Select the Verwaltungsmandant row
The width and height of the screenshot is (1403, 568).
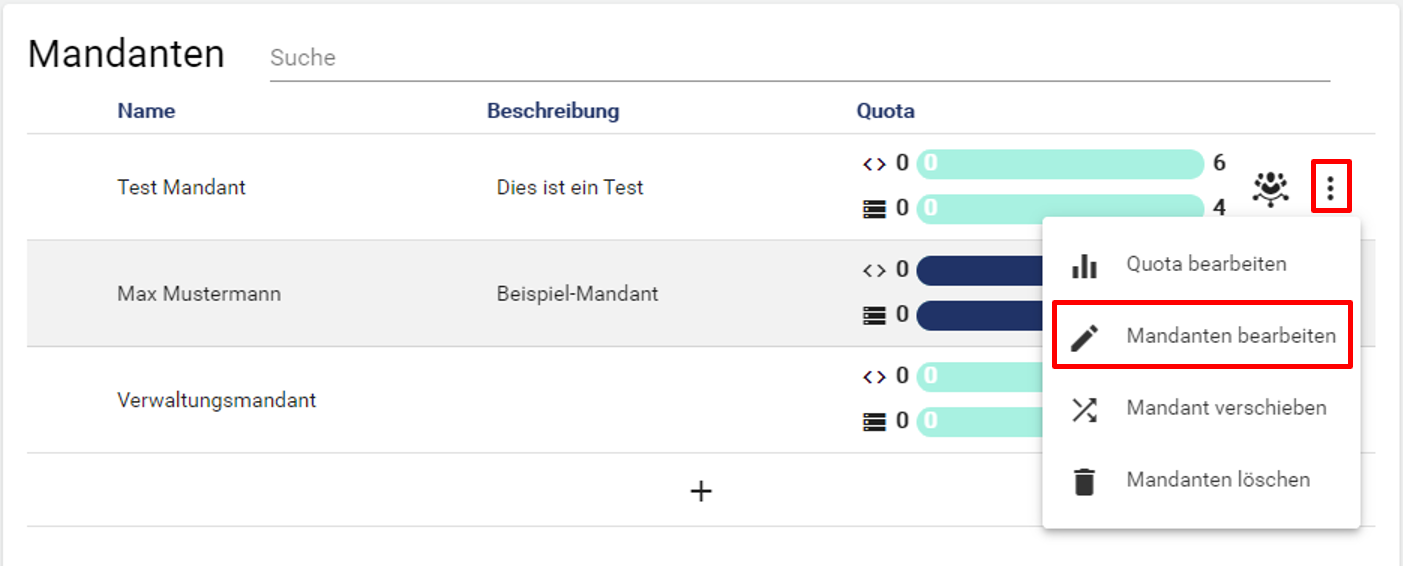point(216,401)
